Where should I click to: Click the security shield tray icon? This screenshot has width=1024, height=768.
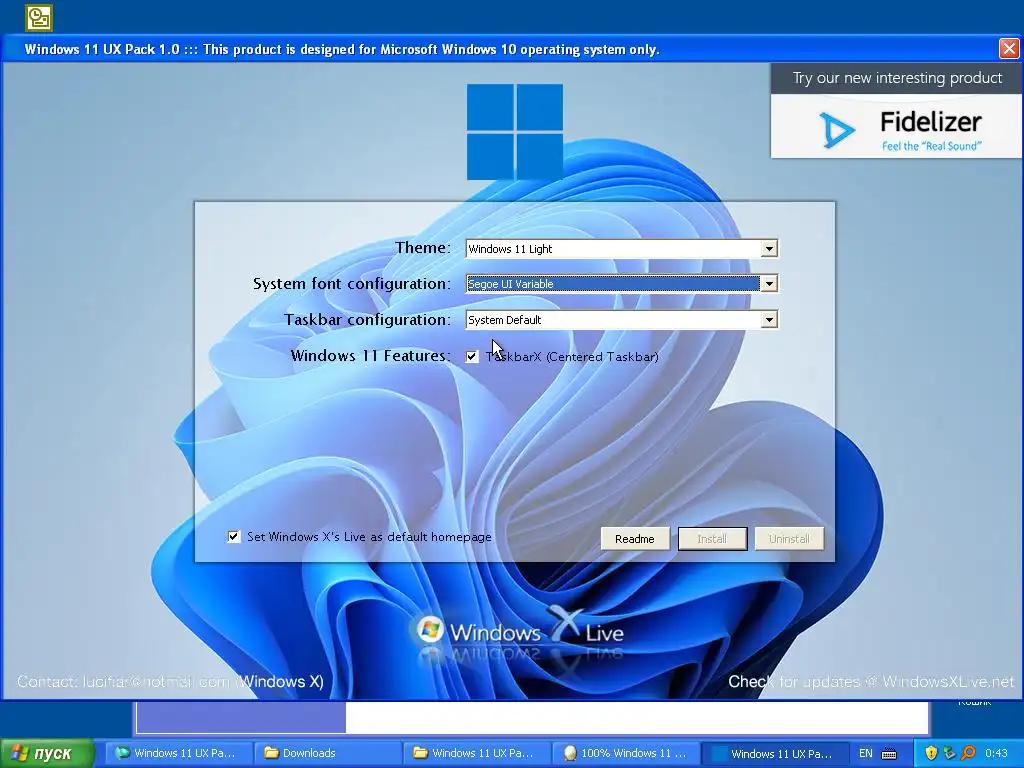(x=931, y=753)
